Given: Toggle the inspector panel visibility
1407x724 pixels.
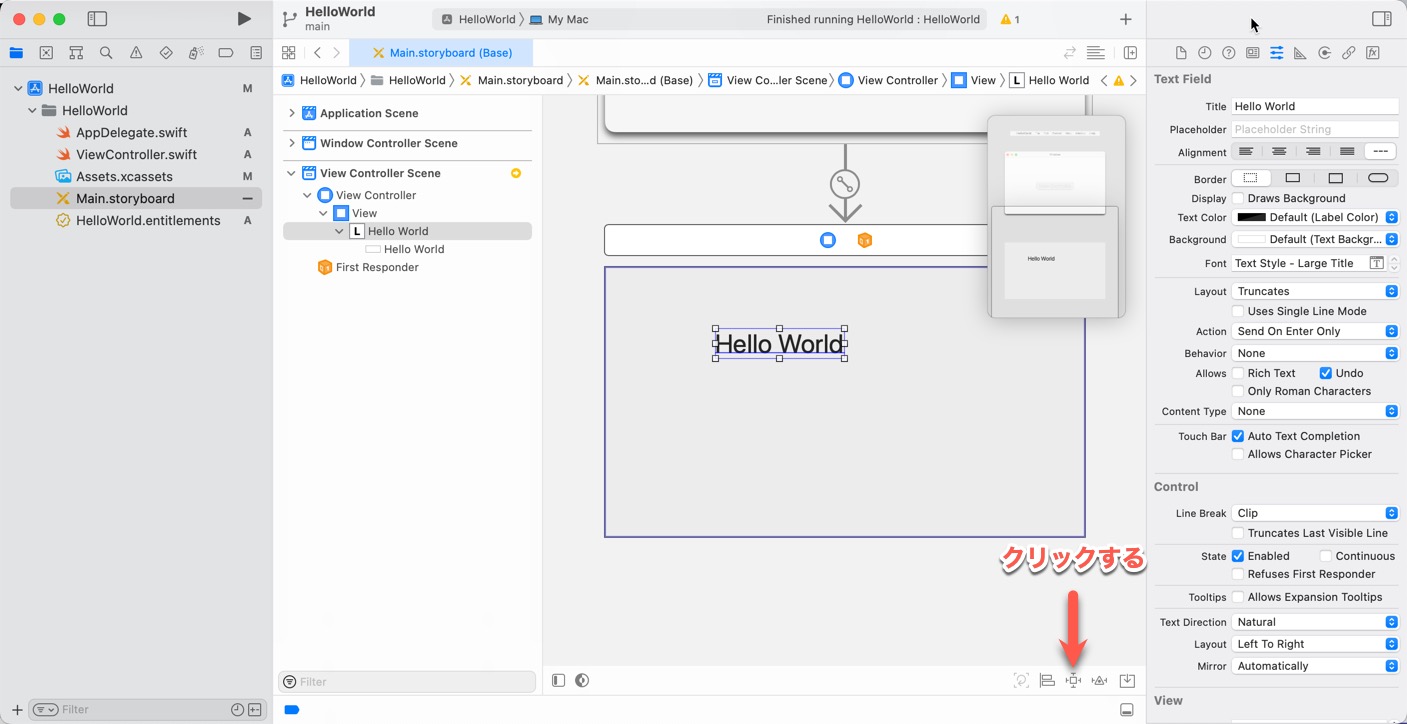Looking at the screenshot, I should [x=1381, y=19].
